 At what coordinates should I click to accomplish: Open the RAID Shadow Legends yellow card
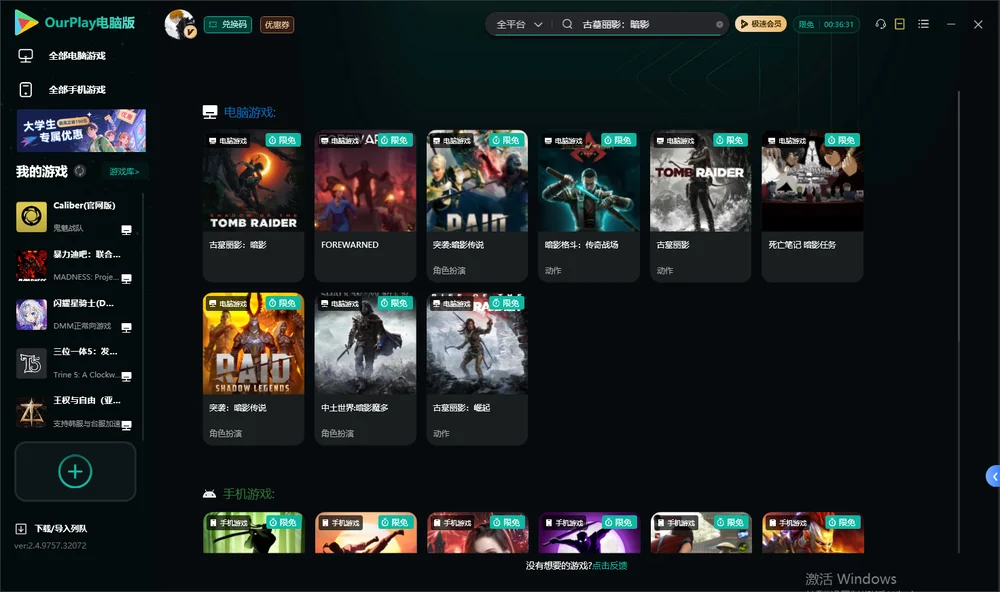pyautogui.click(x=253, y=369)
